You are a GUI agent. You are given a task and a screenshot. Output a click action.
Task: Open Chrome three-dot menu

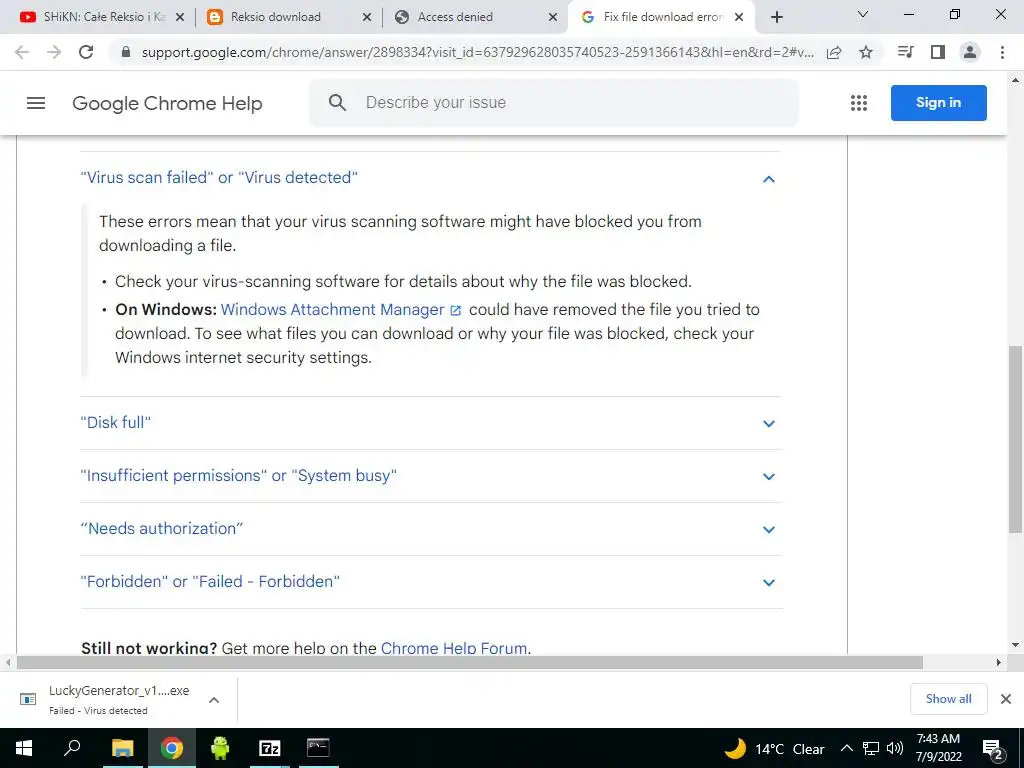[x=1002, y=52]
